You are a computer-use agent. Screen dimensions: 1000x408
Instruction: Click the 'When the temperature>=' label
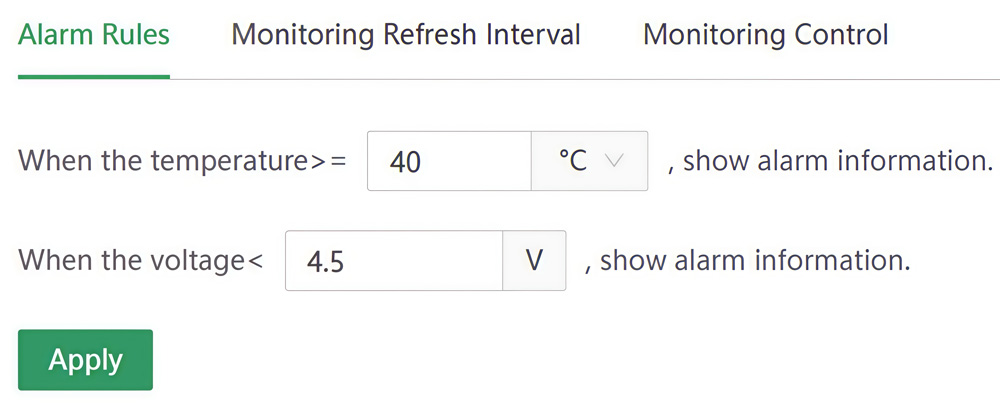click(183, 161)
